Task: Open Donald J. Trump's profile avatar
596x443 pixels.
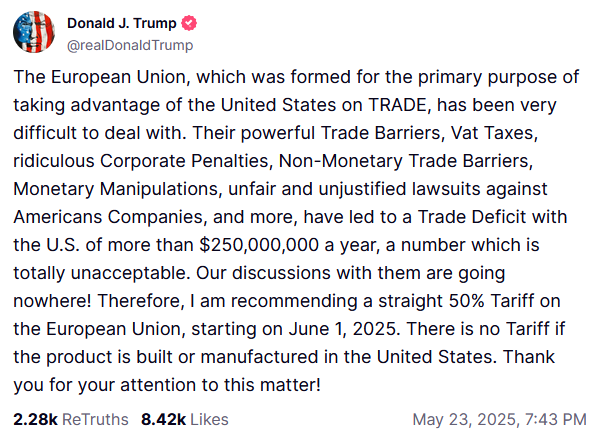Action: (x=34, y=32)
